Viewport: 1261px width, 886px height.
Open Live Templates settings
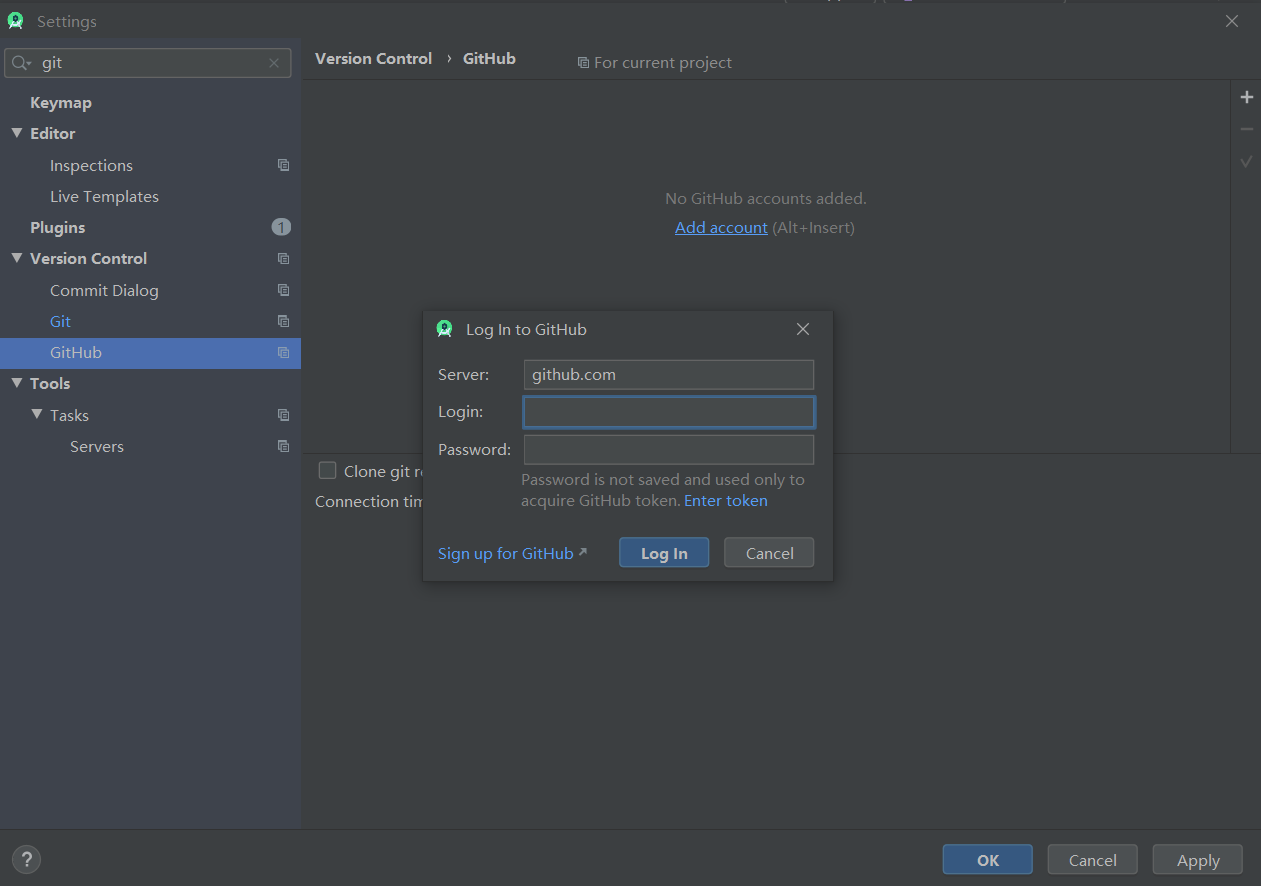tap(104, 196)
